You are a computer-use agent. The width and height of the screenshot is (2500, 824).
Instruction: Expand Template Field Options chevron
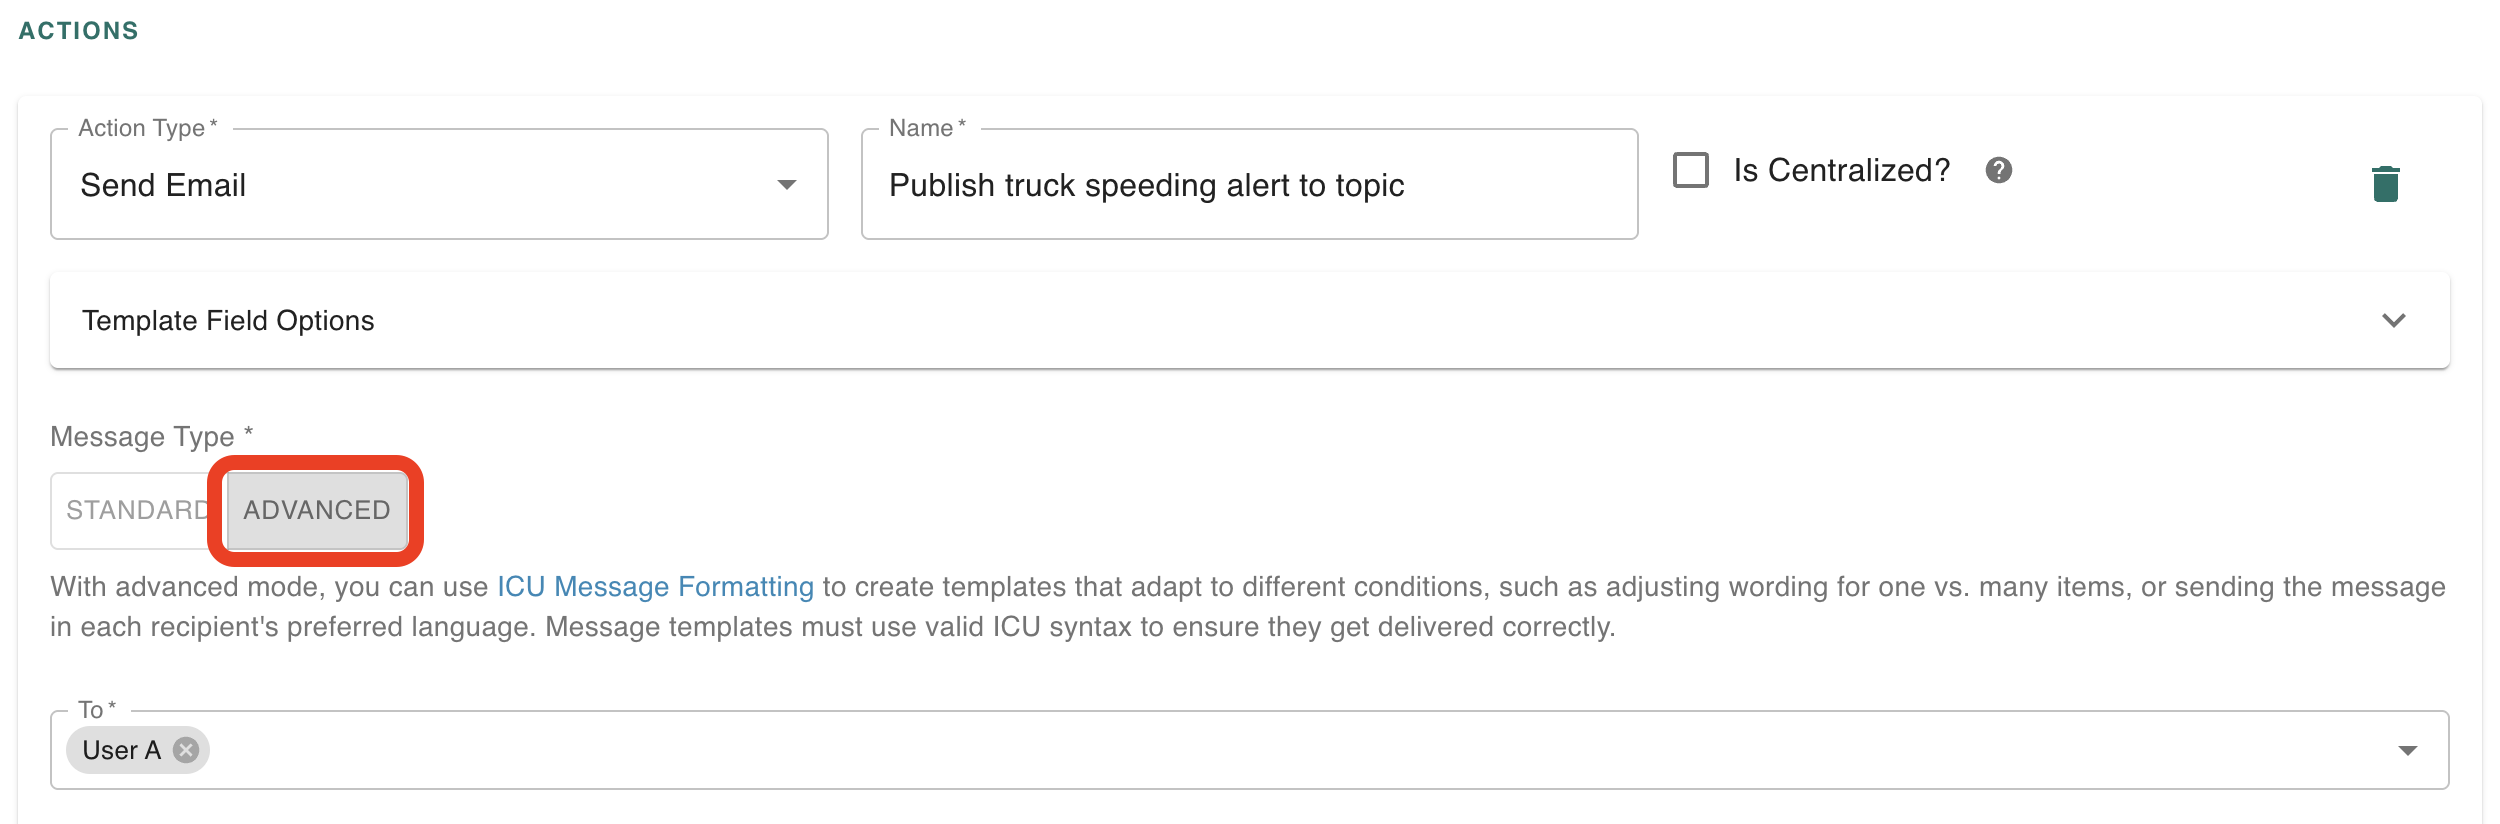(x=2393, y=321)
